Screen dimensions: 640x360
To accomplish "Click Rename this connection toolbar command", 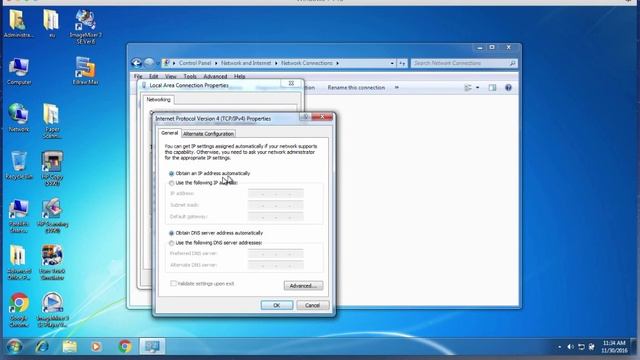I will (356, 87).
